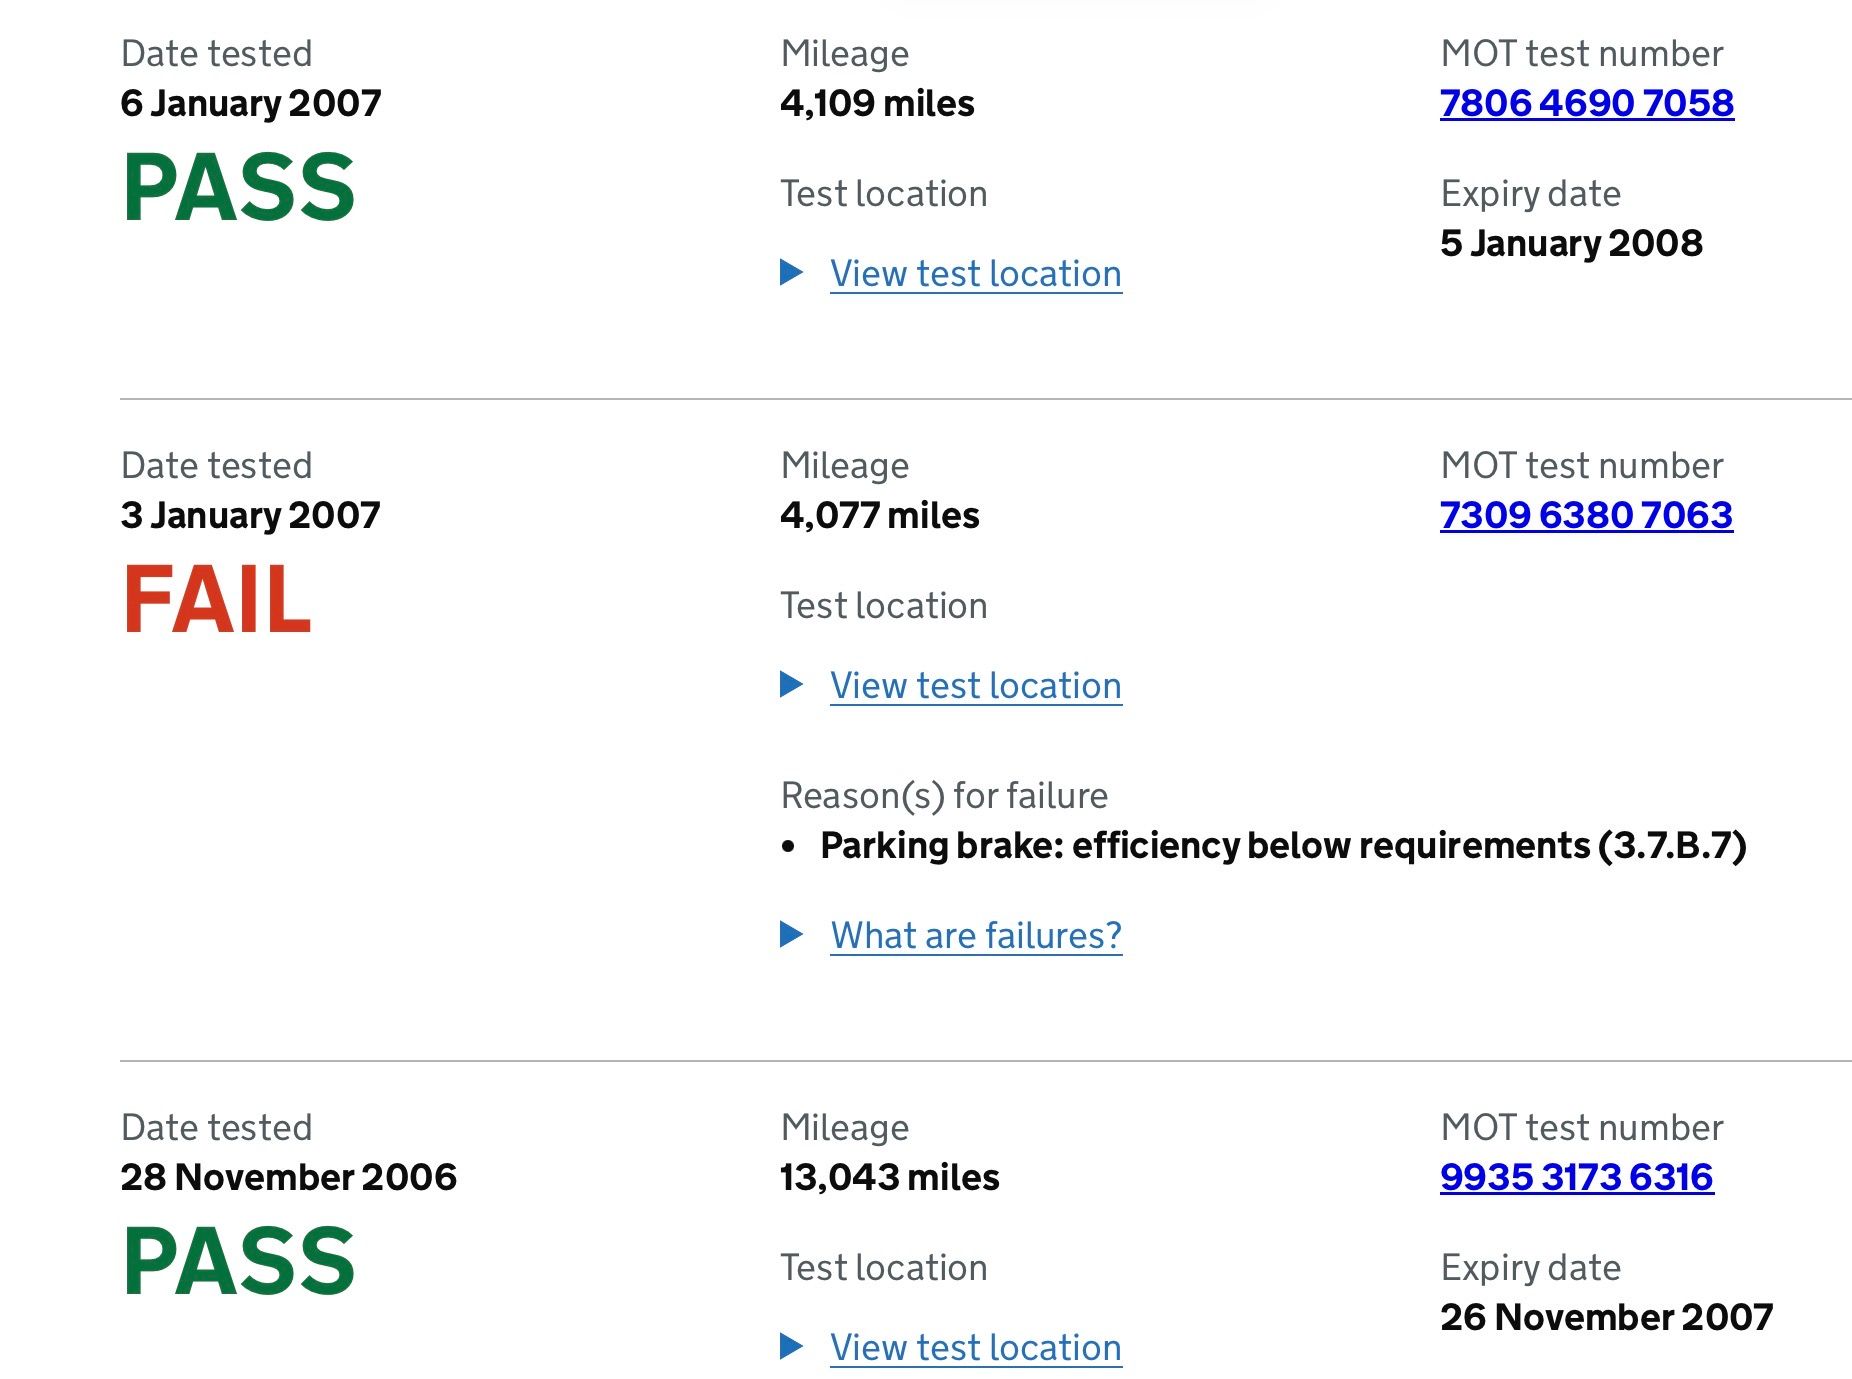Open MOT test number 9935 3173 6316
This screenshot has height=1379, width=1852.
[1576, 1177]
